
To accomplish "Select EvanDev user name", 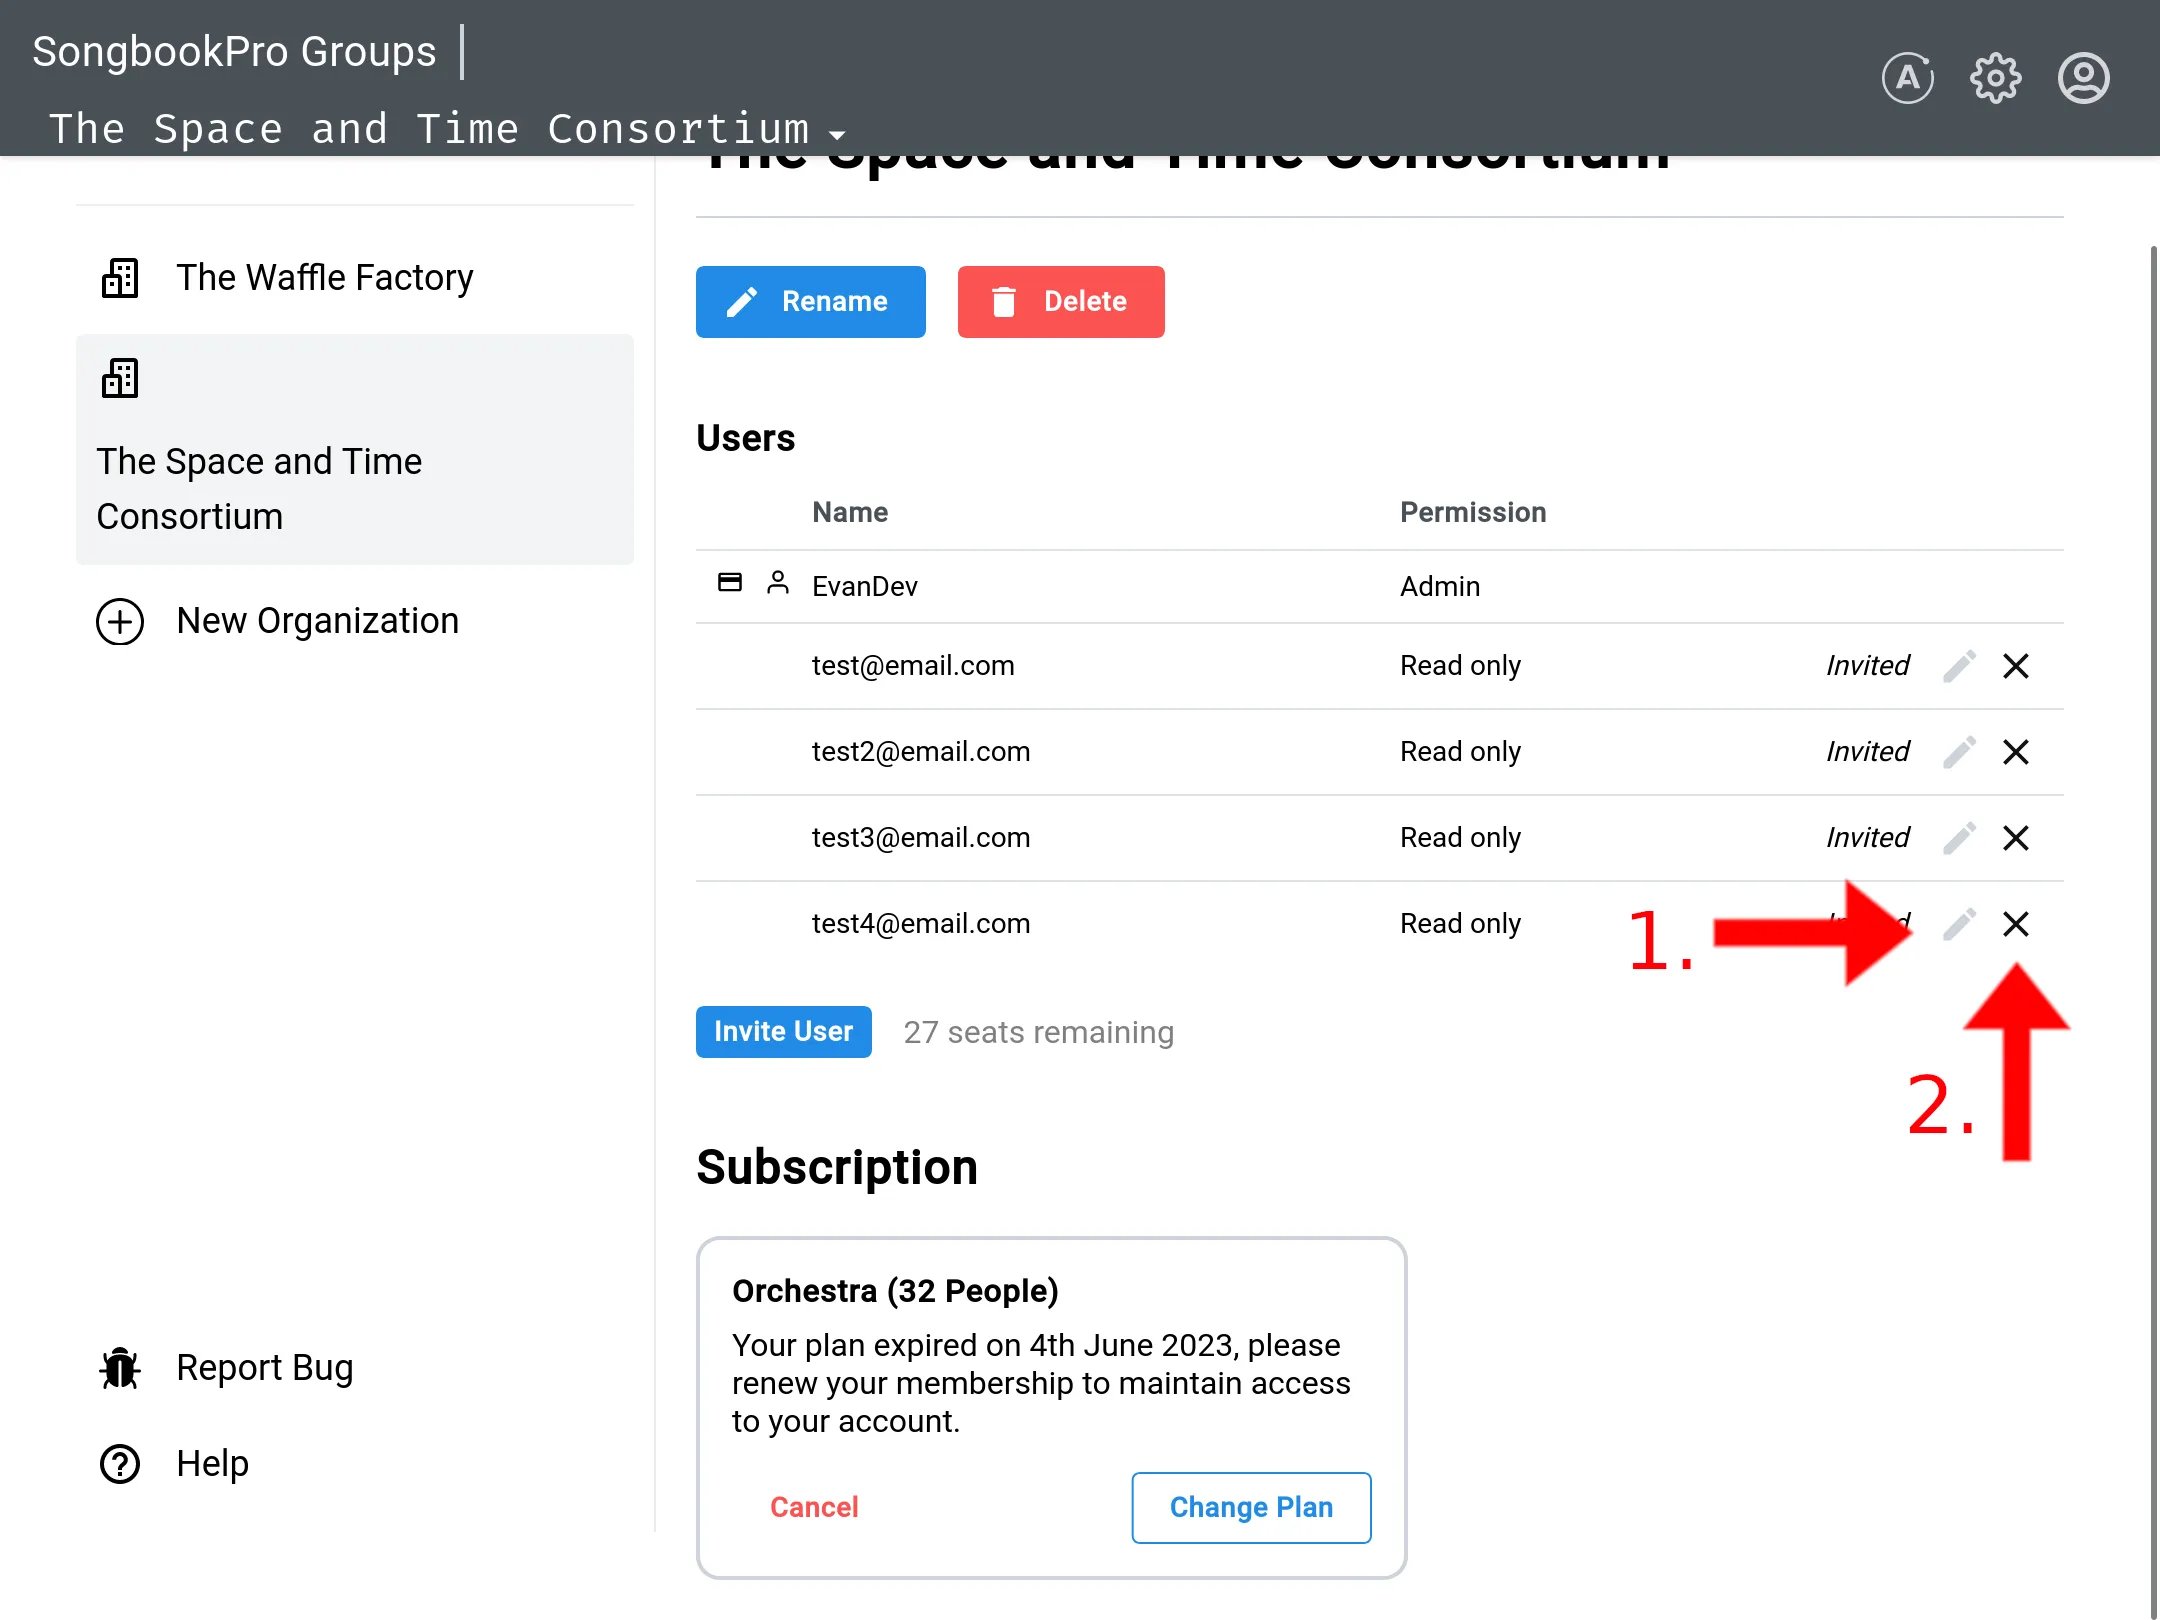I will [864, 586].
